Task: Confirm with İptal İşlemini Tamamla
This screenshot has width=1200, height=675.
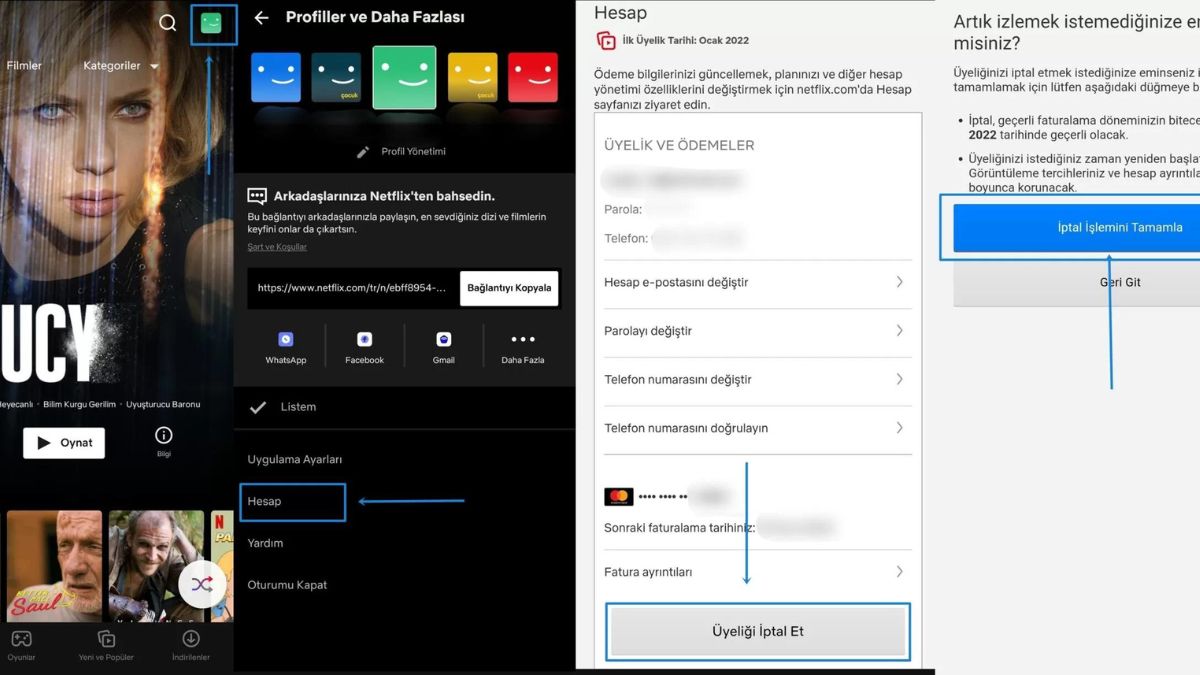Action: 1118,227
